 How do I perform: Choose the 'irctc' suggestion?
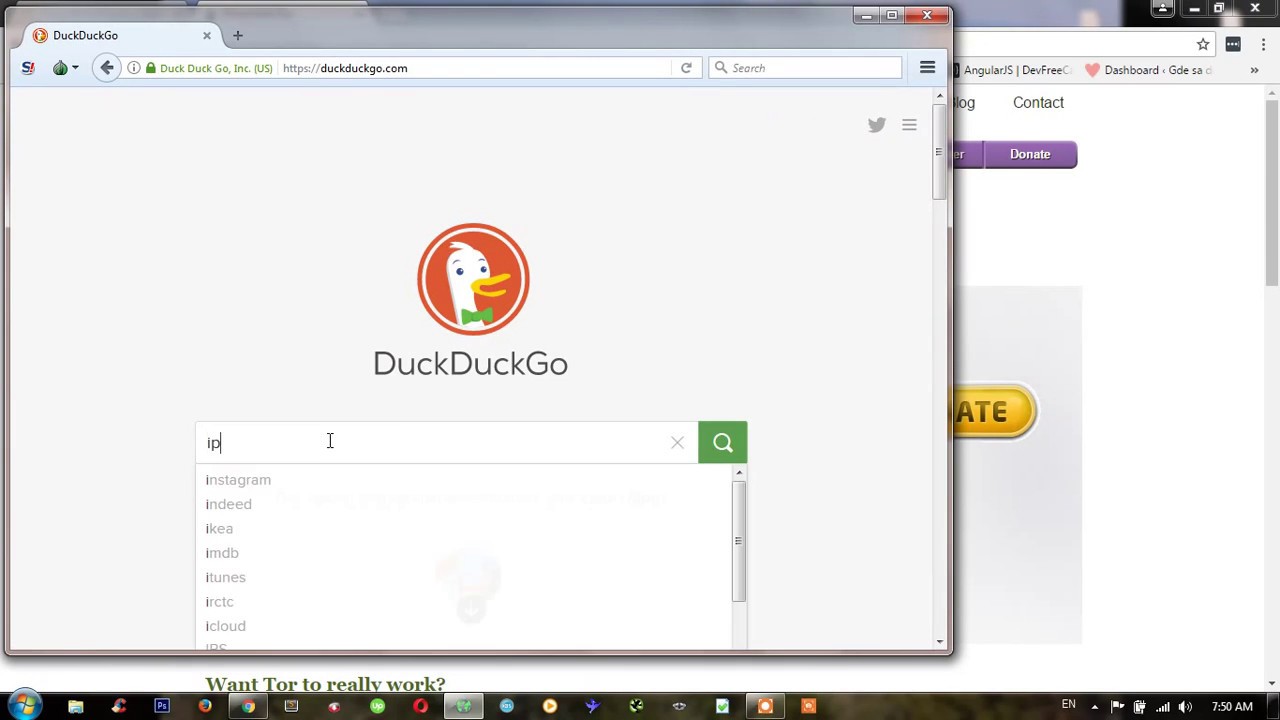219,602
